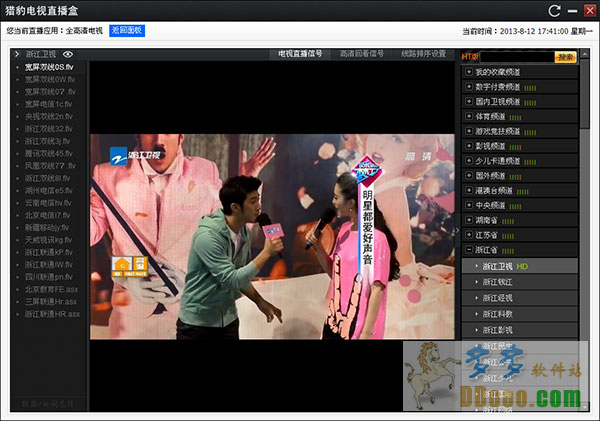This screenshot has width=600, height=421.
Task: Close the 猎豹电视直播盒 window
Action: tap(589, 10)
